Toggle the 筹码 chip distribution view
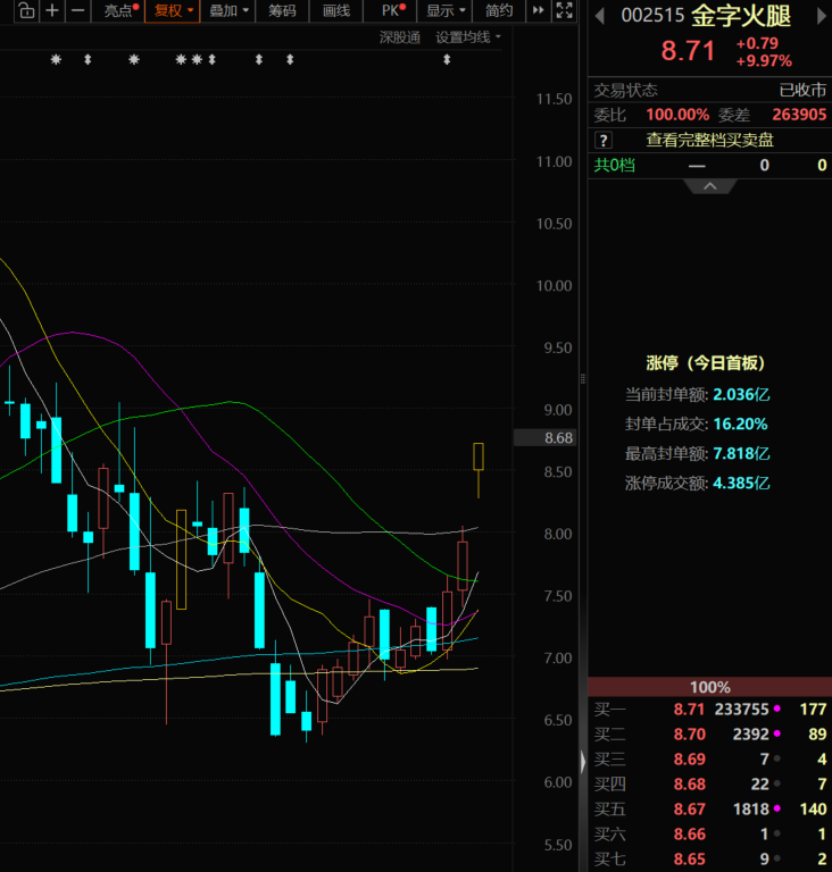This screenshot has width=832, height=872. (x=282, y=10)
